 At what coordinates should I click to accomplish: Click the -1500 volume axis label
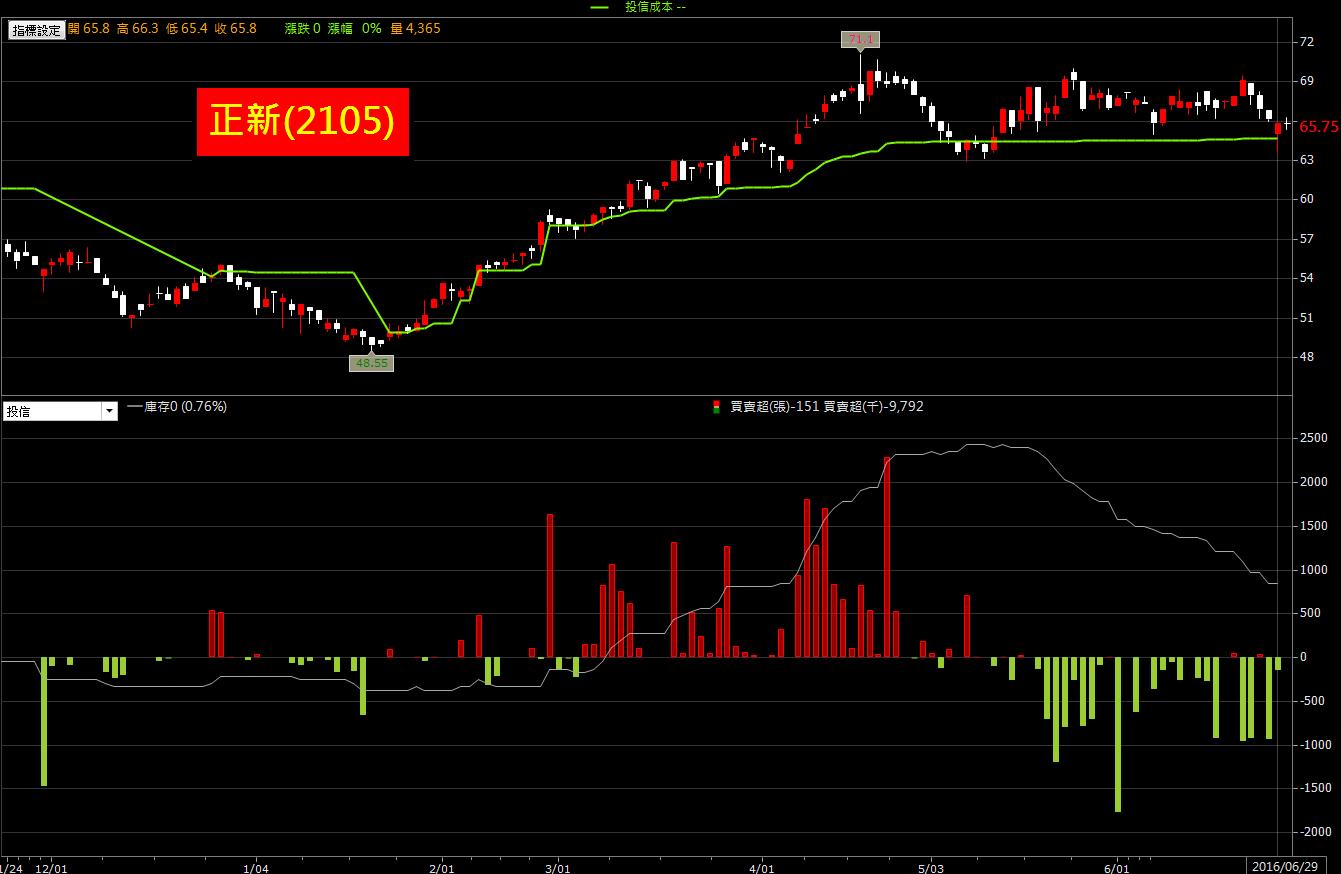pyautogui.click(x=1314, y=788)
